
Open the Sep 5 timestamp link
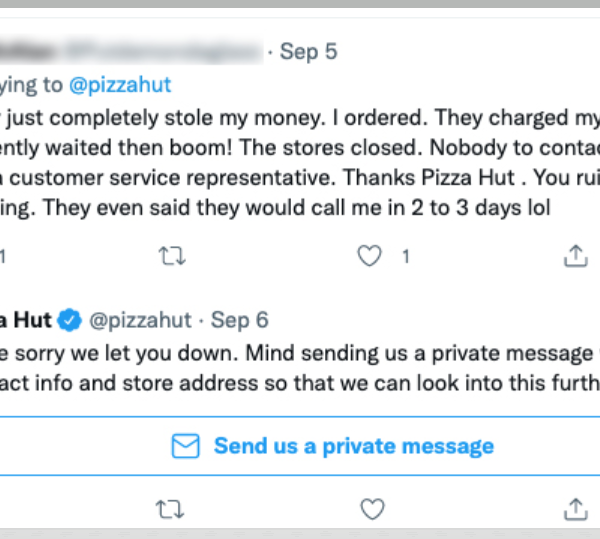(308, 51)
